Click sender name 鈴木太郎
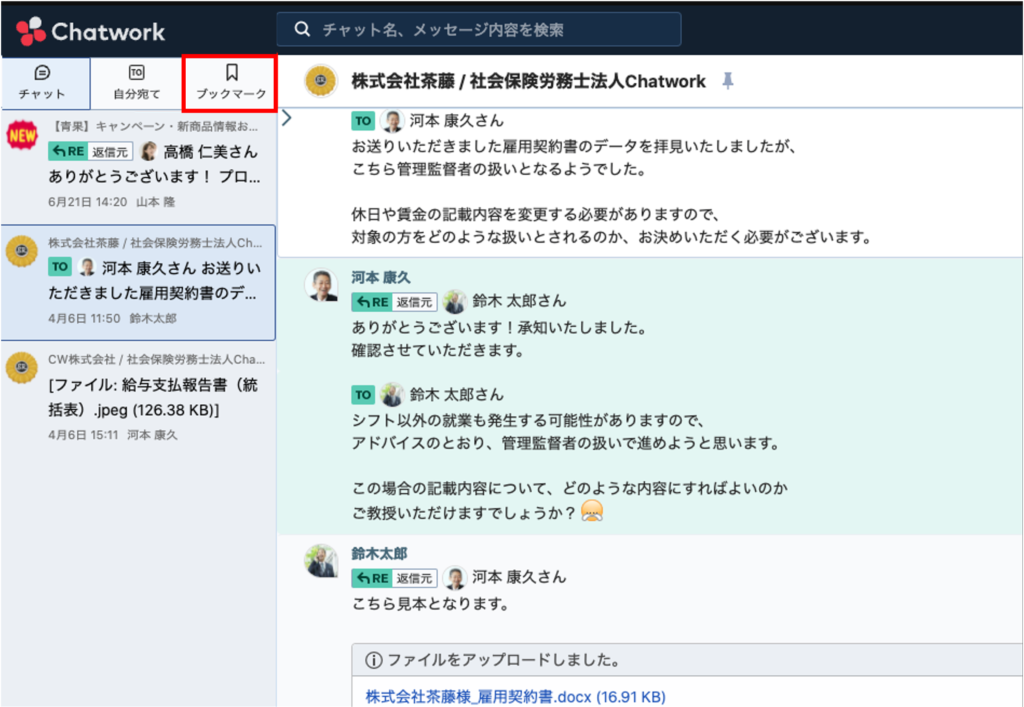 point(379,554)
